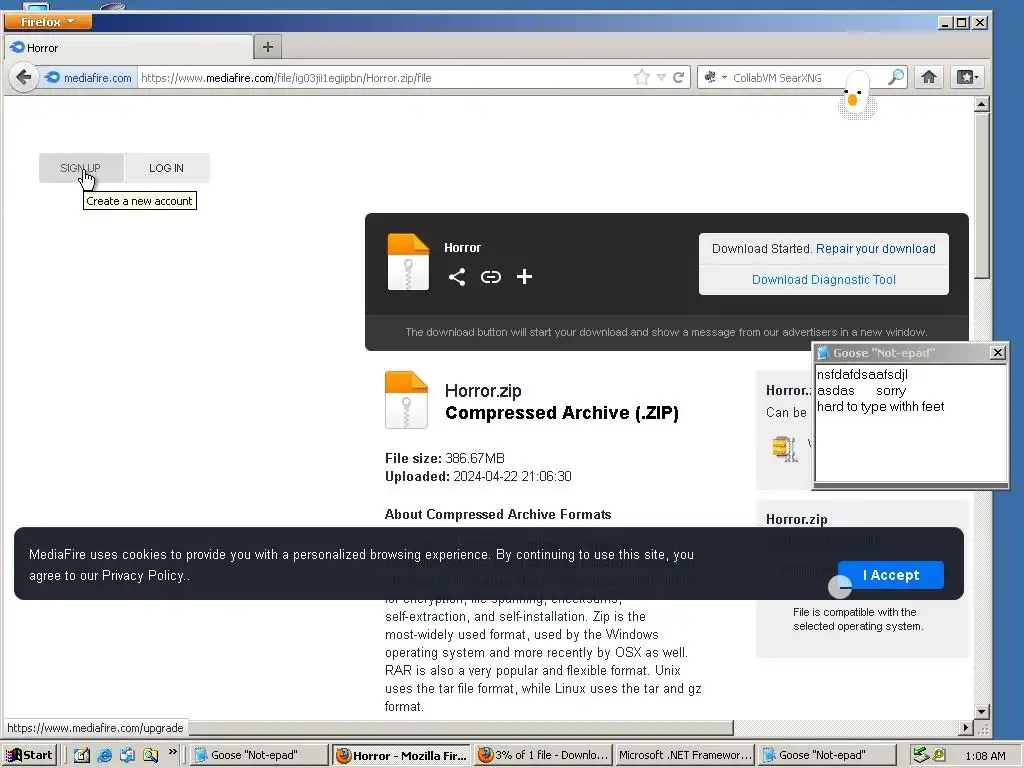Open the Bookmarks menu button
The image size is (1024, 768).
(967, 77)
